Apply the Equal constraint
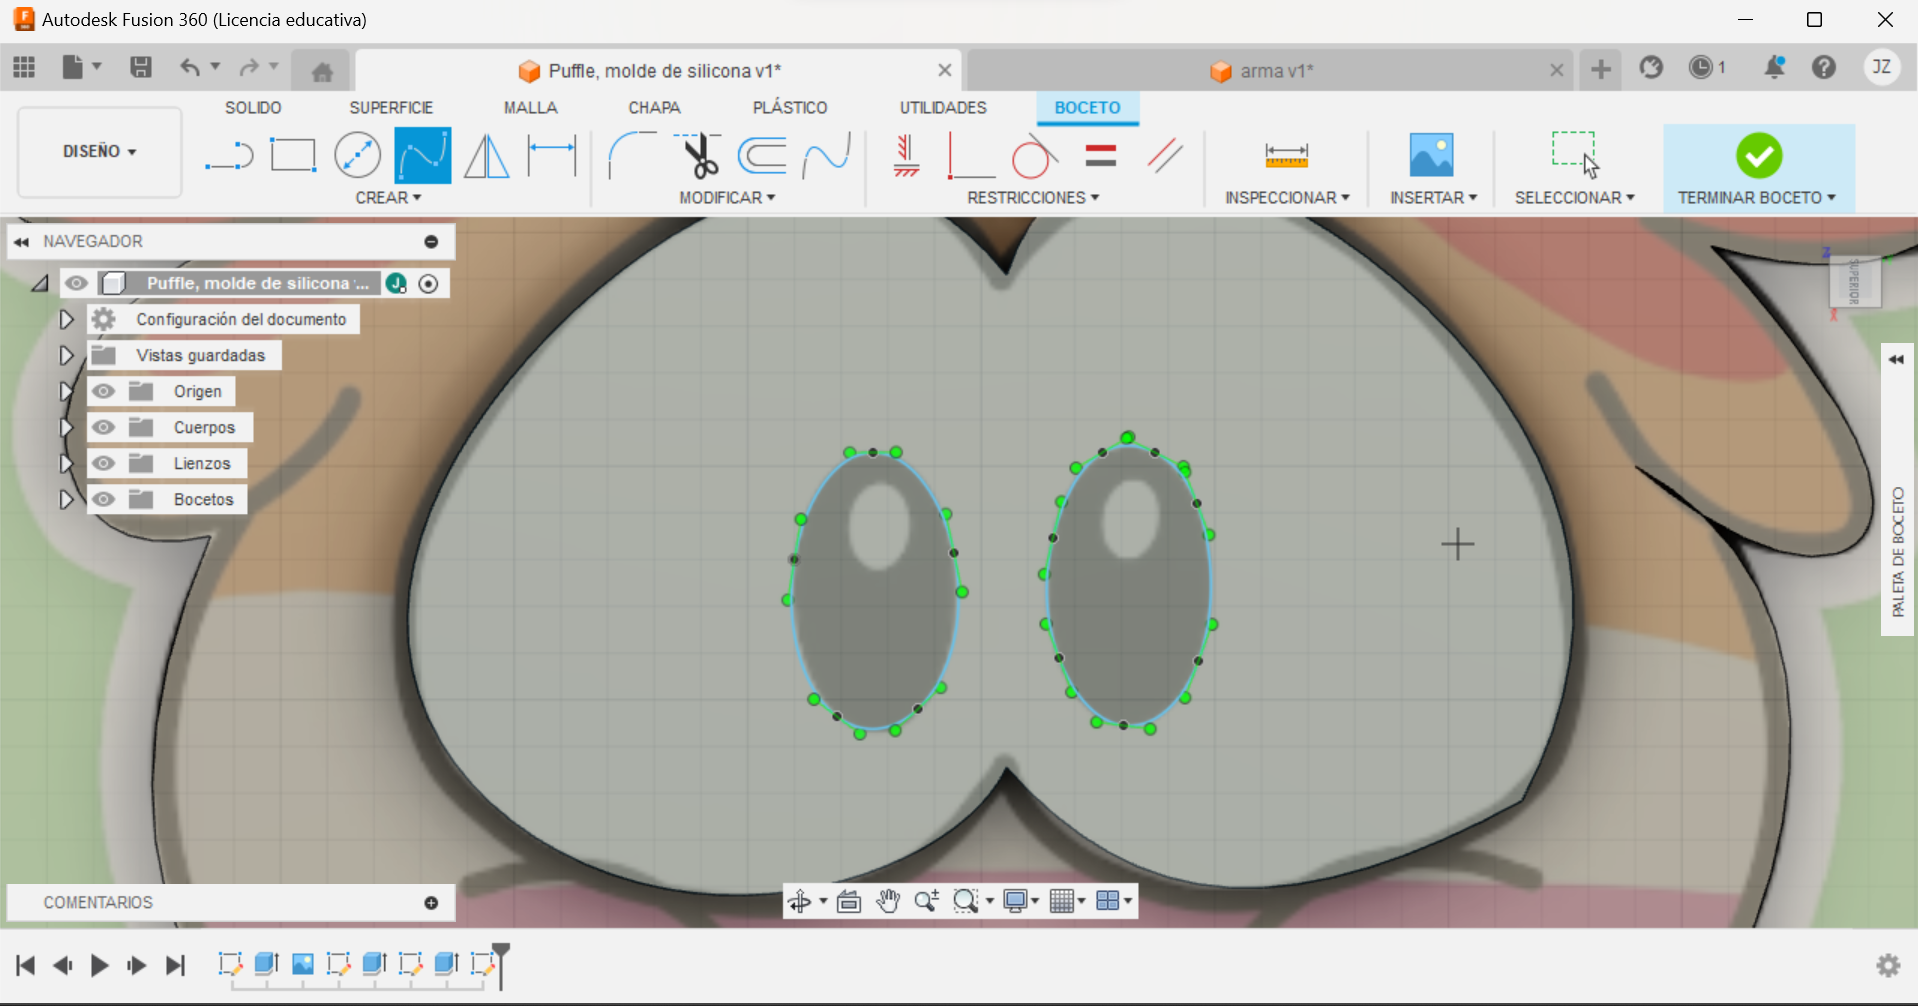The image size is (1918, 1006). click(x=1100, y=156)
